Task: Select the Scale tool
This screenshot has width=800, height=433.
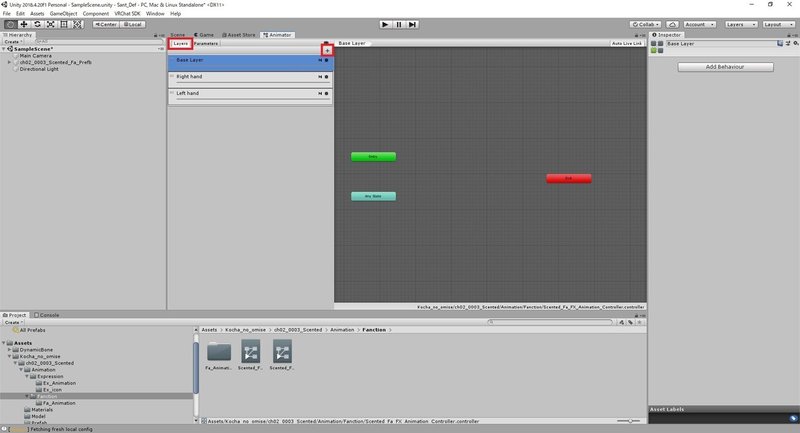Action: (51, 24)
